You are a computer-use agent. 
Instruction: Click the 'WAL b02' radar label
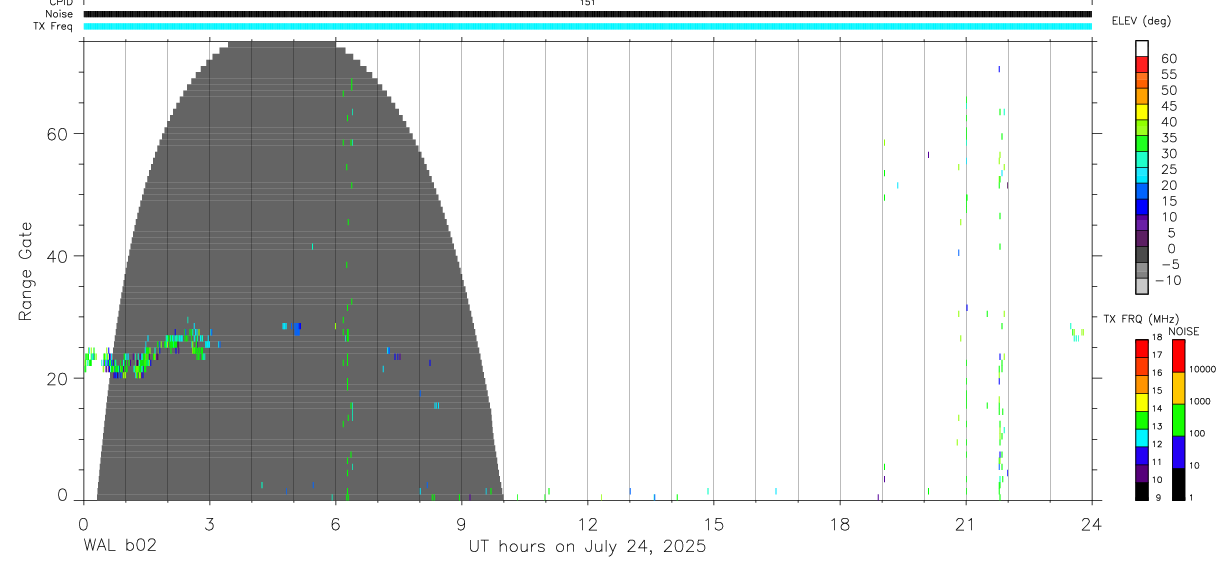(119, 547)
